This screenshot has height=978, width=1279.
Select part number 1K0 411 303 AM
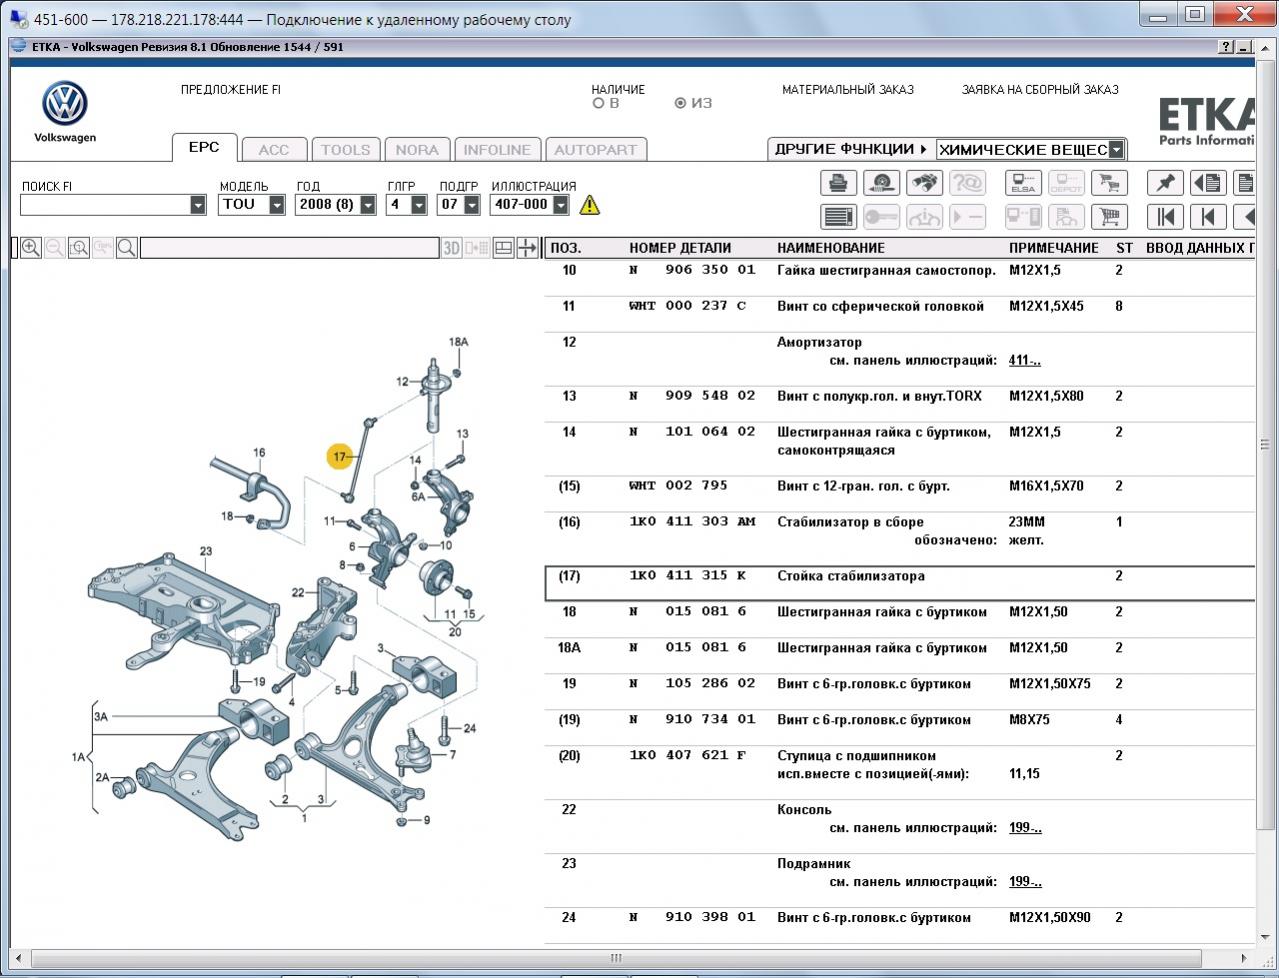692,522
